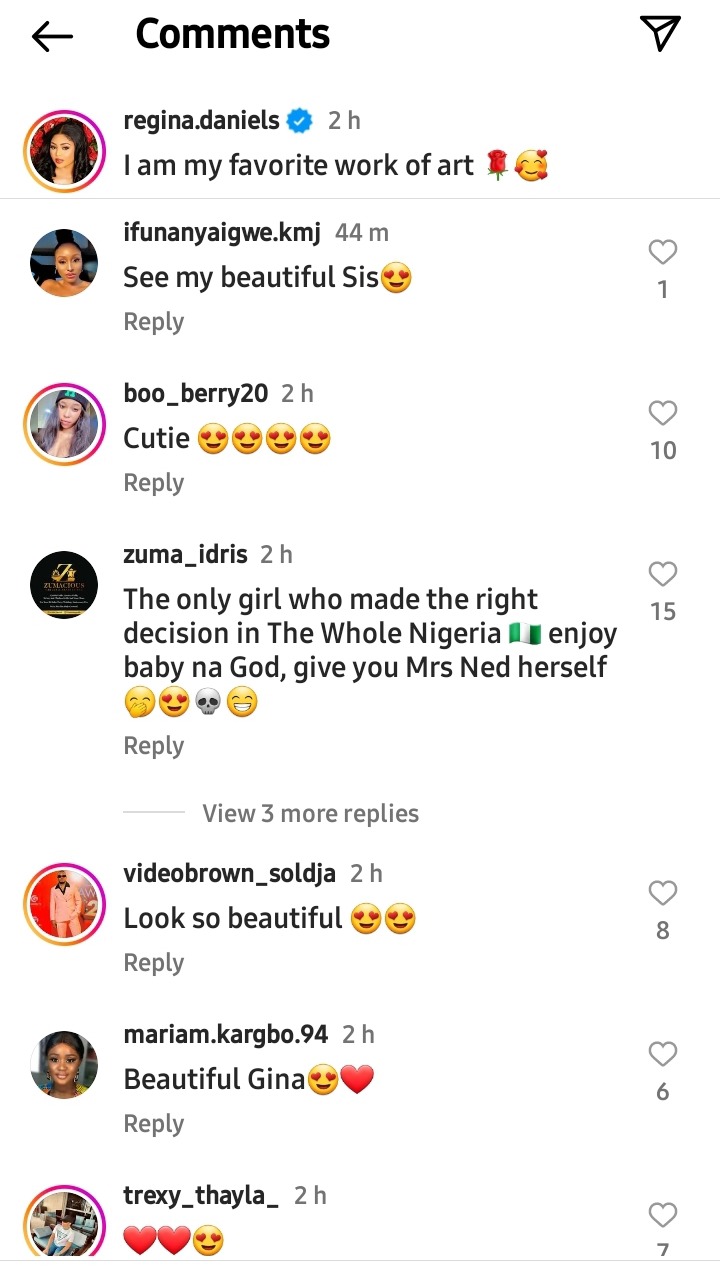This screenshot has height=1266, width=720.
Task: Reply to ifunanyaigwe.kmj's comment
Action: pyautogui.click(x=153, y=322)
